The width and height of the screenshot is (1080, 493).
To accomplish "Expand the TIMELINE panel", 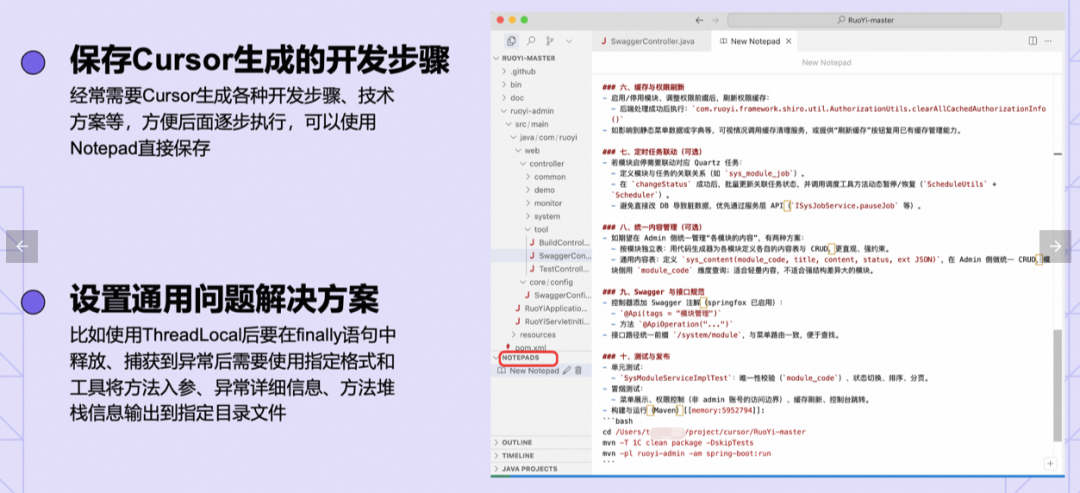I will click(517, 456).
